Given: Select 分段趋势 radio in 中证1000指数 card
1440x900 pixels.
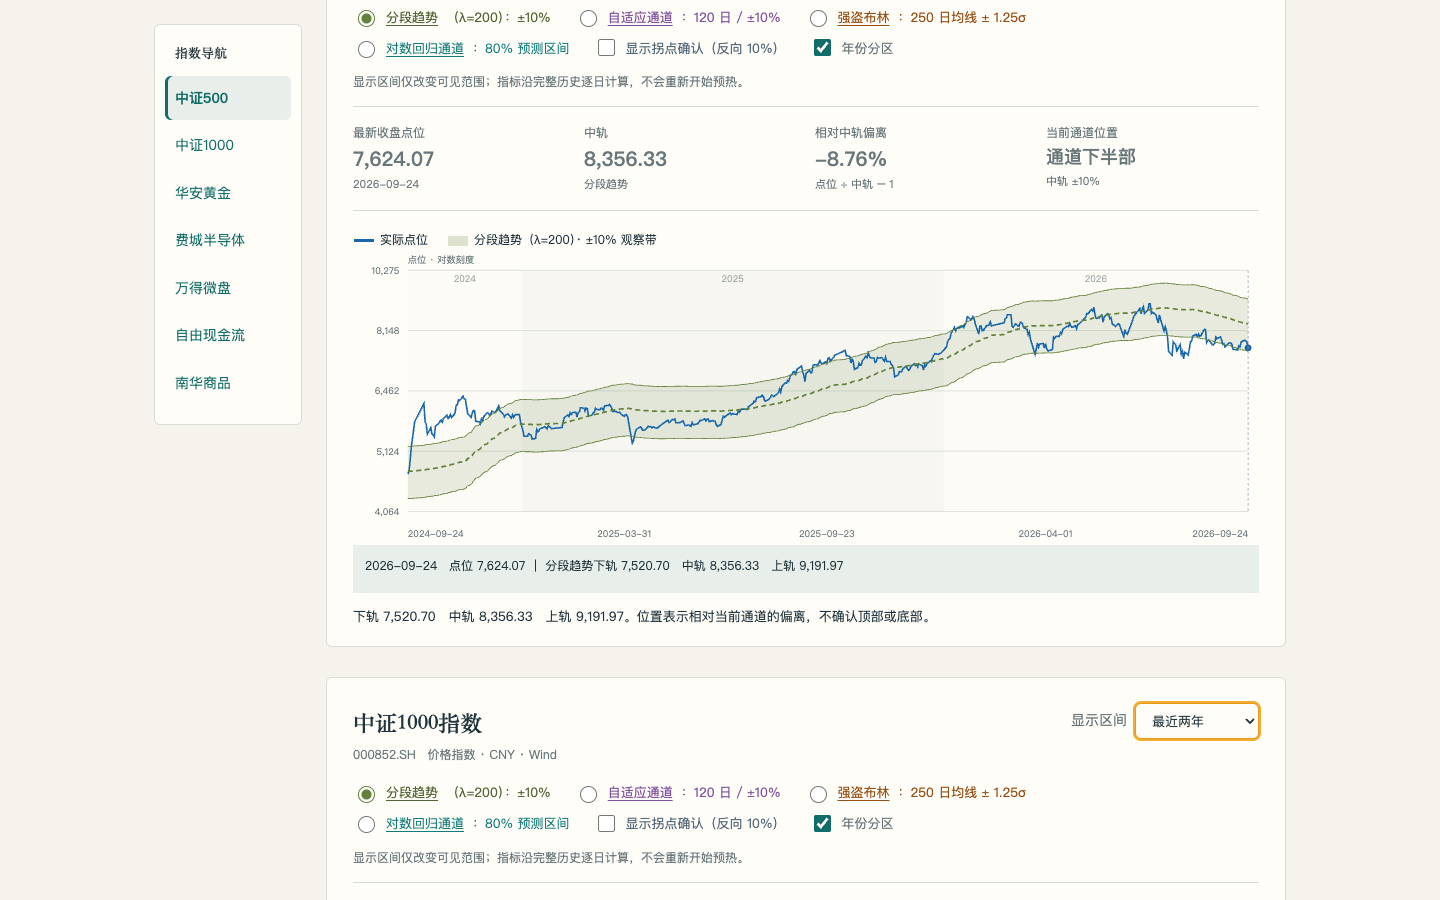Looking at the screenshot, I should pos(366,794).
